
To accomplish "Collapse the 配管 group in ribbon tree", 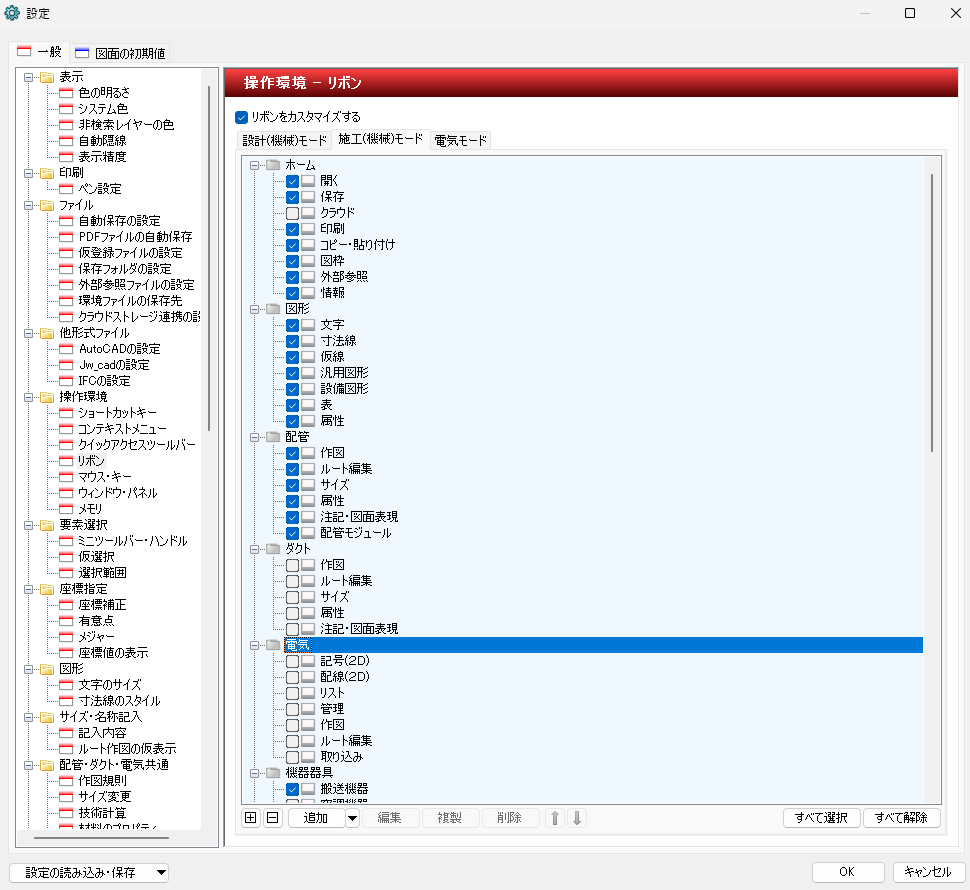I will (x=255, y=437).
